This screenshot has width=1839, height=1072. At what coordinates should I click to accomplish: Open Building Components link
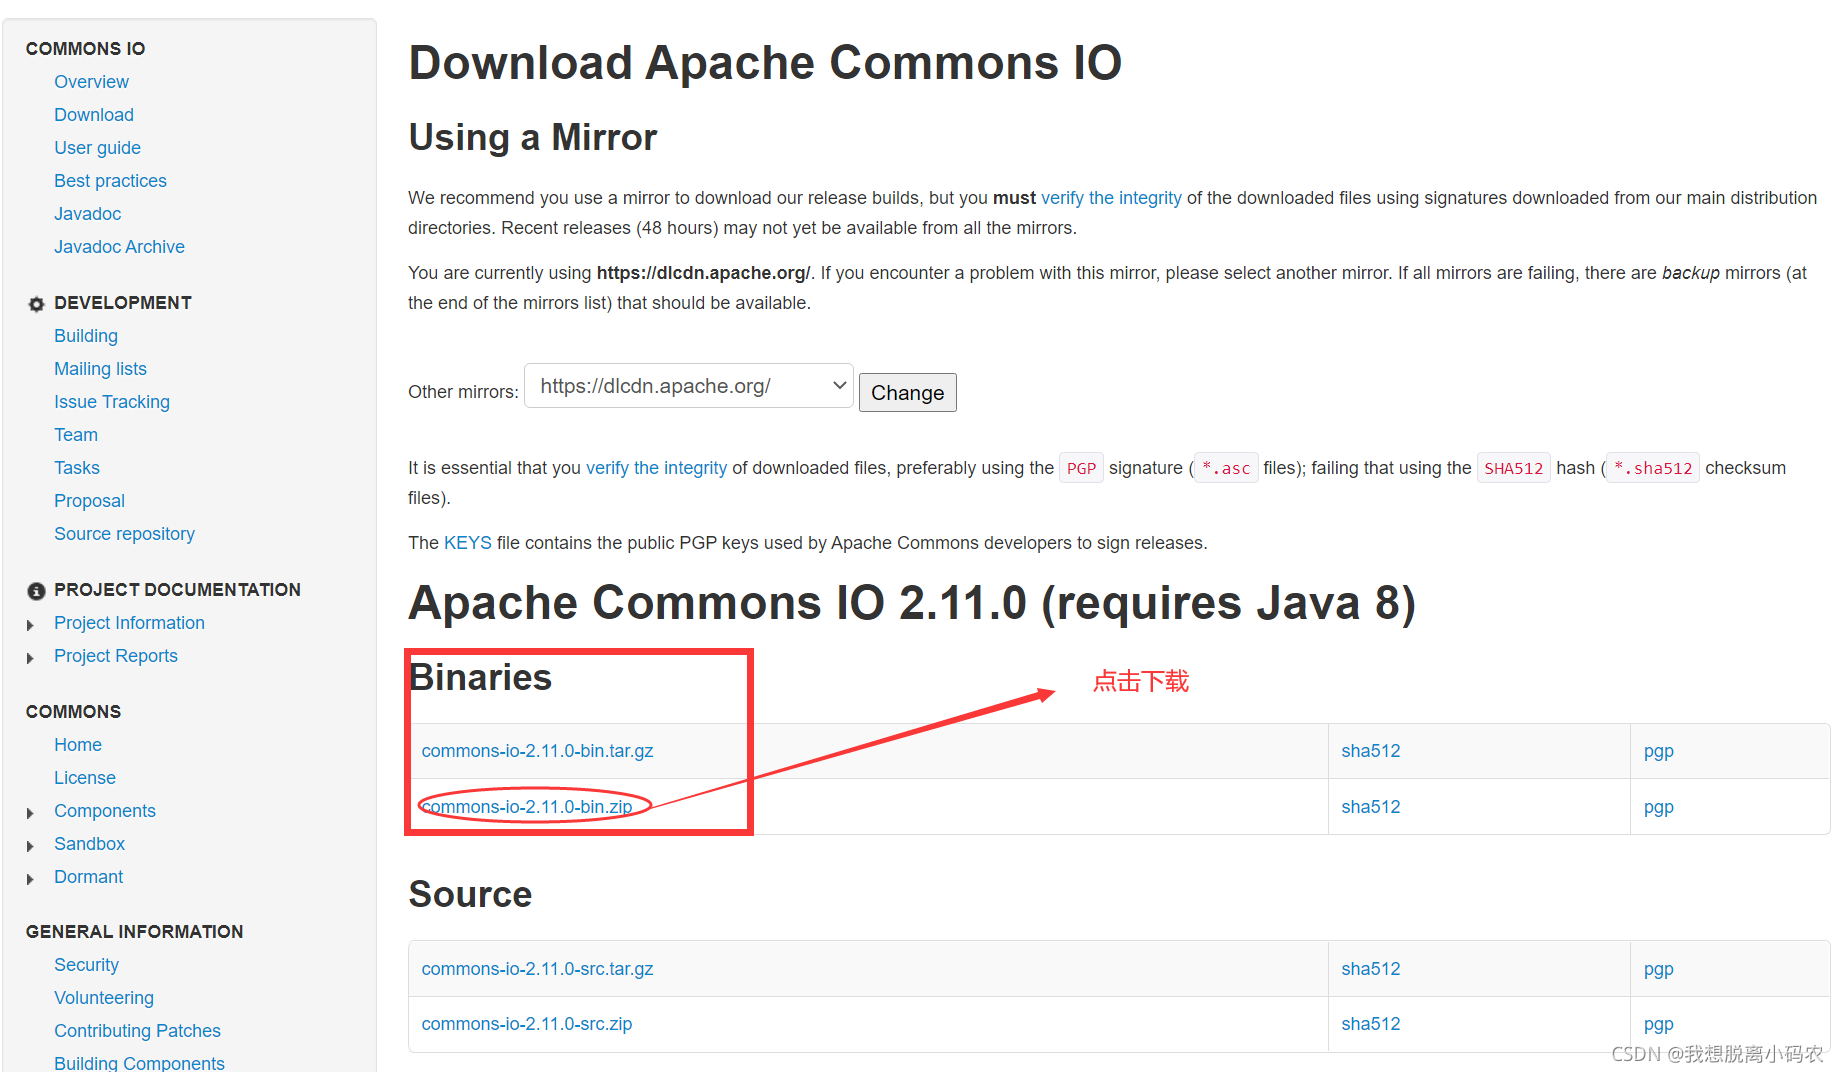pos(139,1063)
